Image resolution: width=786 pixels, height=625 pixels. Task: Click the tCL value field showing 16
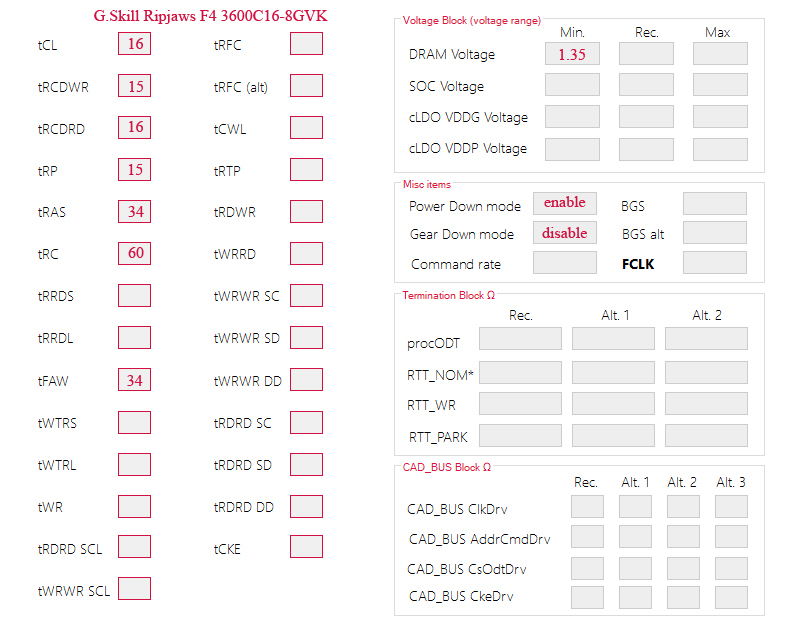pos(134,44)
